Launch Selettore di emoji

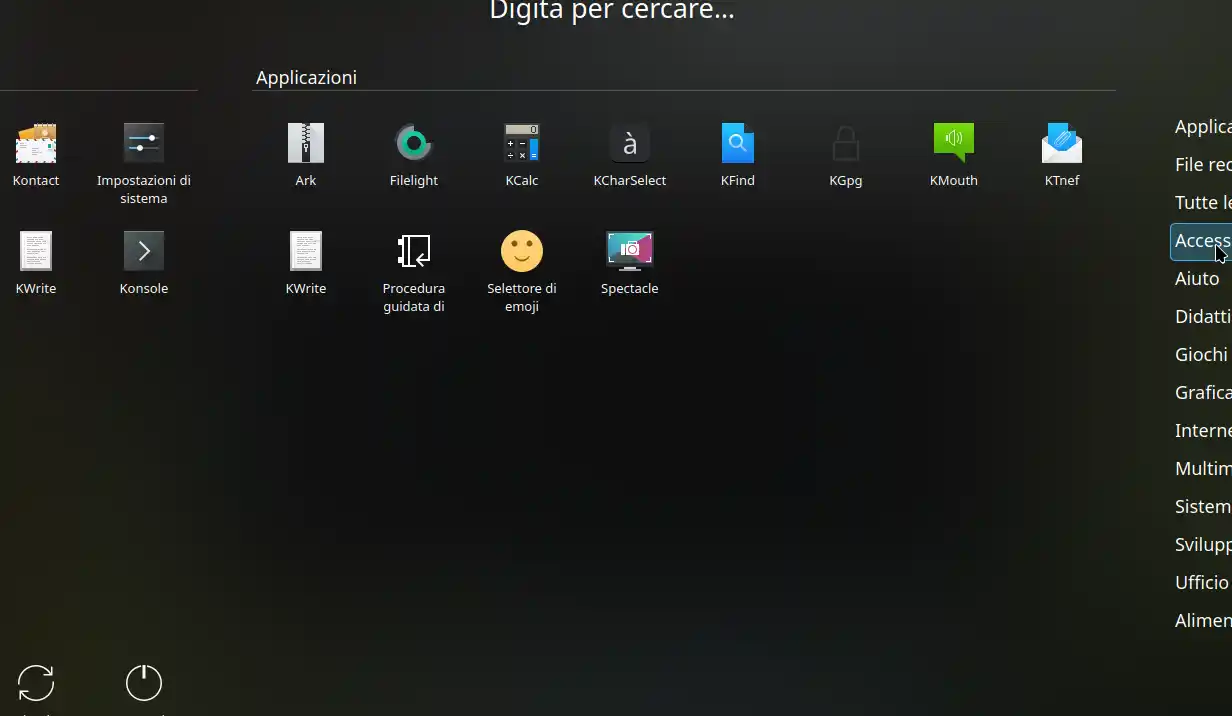click(x=521, y=257)
